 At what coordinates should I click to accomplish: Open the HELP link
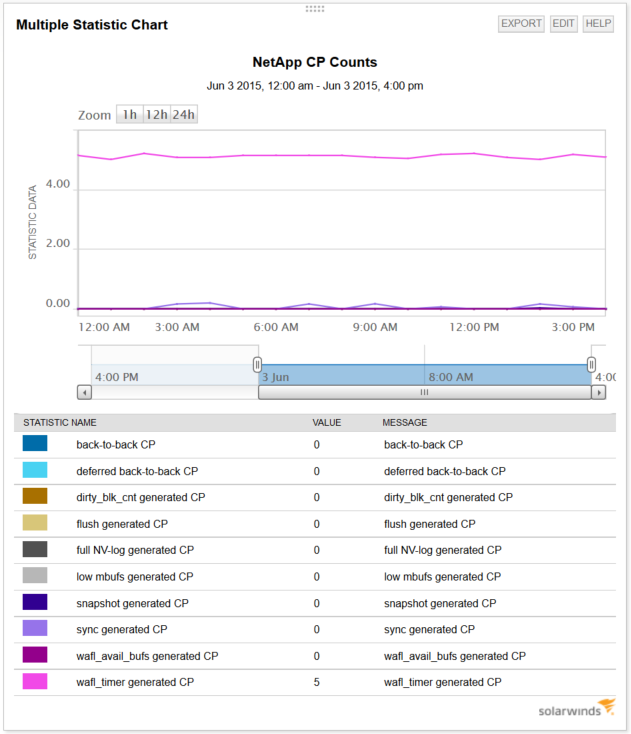(x=598, y=23)
